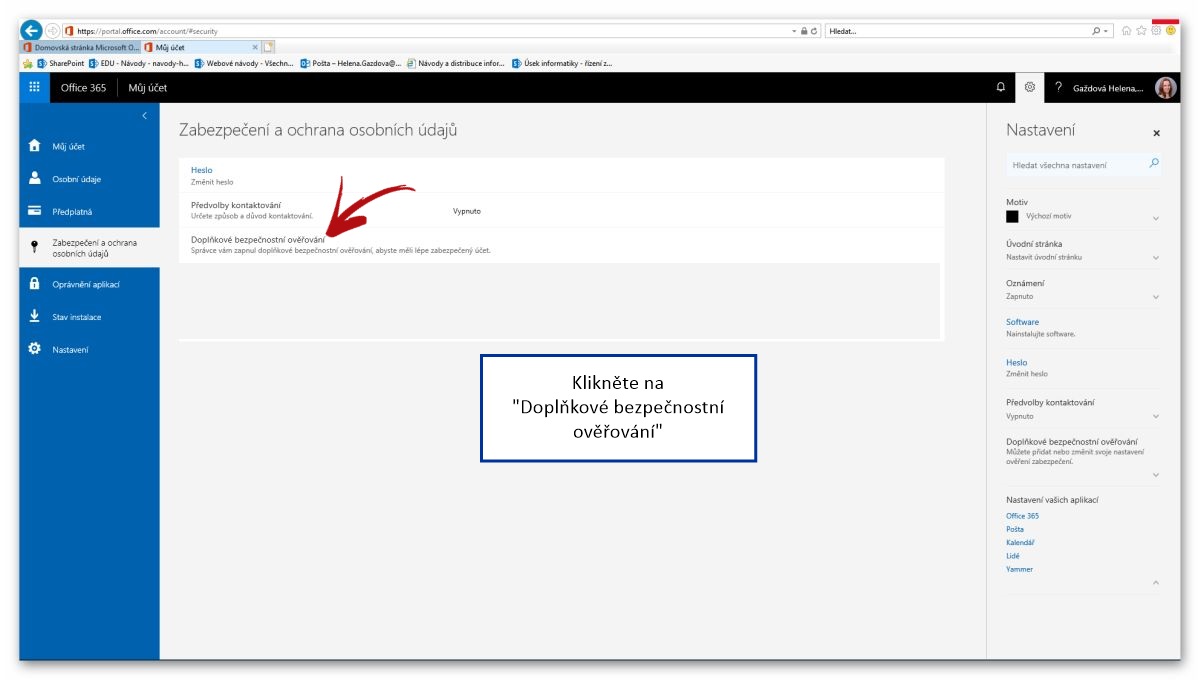Collapse the left navigation with chevron
This screenshot has width=1200, height=680.
click(144, 116)
